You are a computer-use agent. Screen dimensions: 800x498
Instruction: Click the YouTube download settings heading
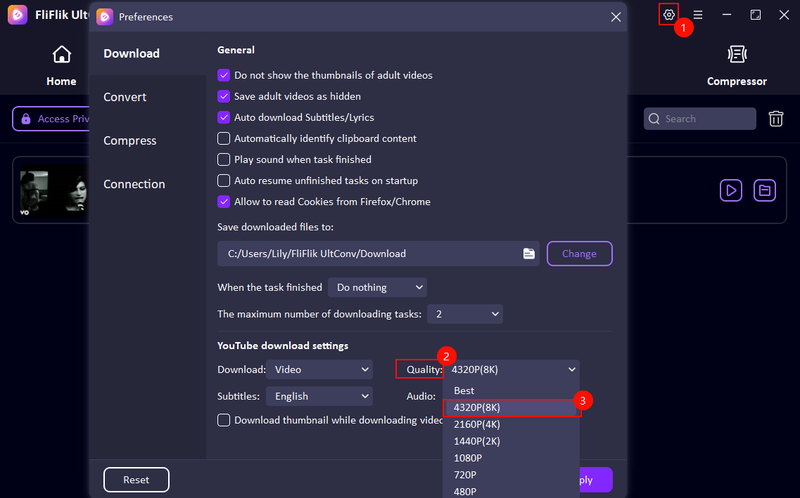(283, 345)
